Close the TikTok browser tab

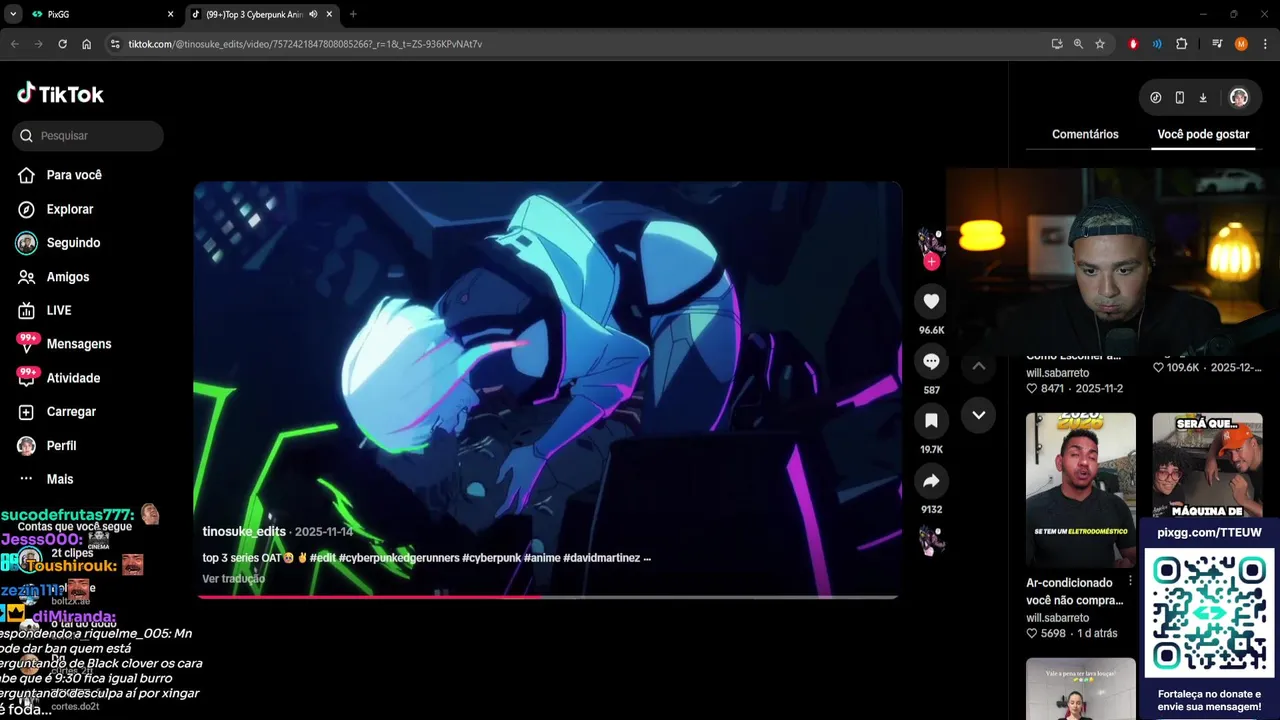click(329, 14)
